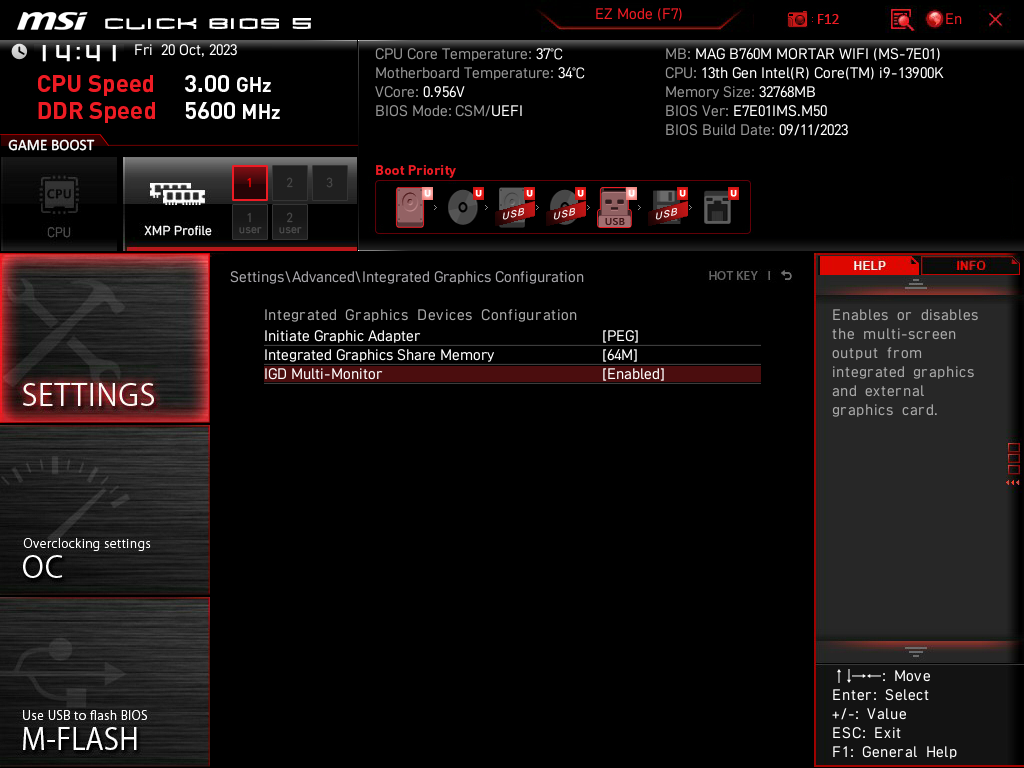Open the BIOS search magnifier icon

pyautogui.click(x=901, y=20)
